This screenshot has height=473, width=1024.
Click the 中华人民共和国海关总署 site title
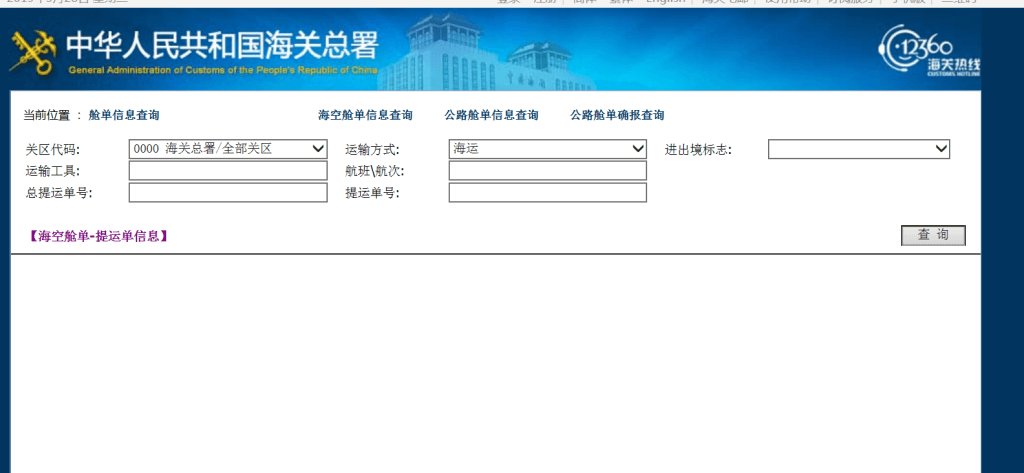[x=222, y=45]
